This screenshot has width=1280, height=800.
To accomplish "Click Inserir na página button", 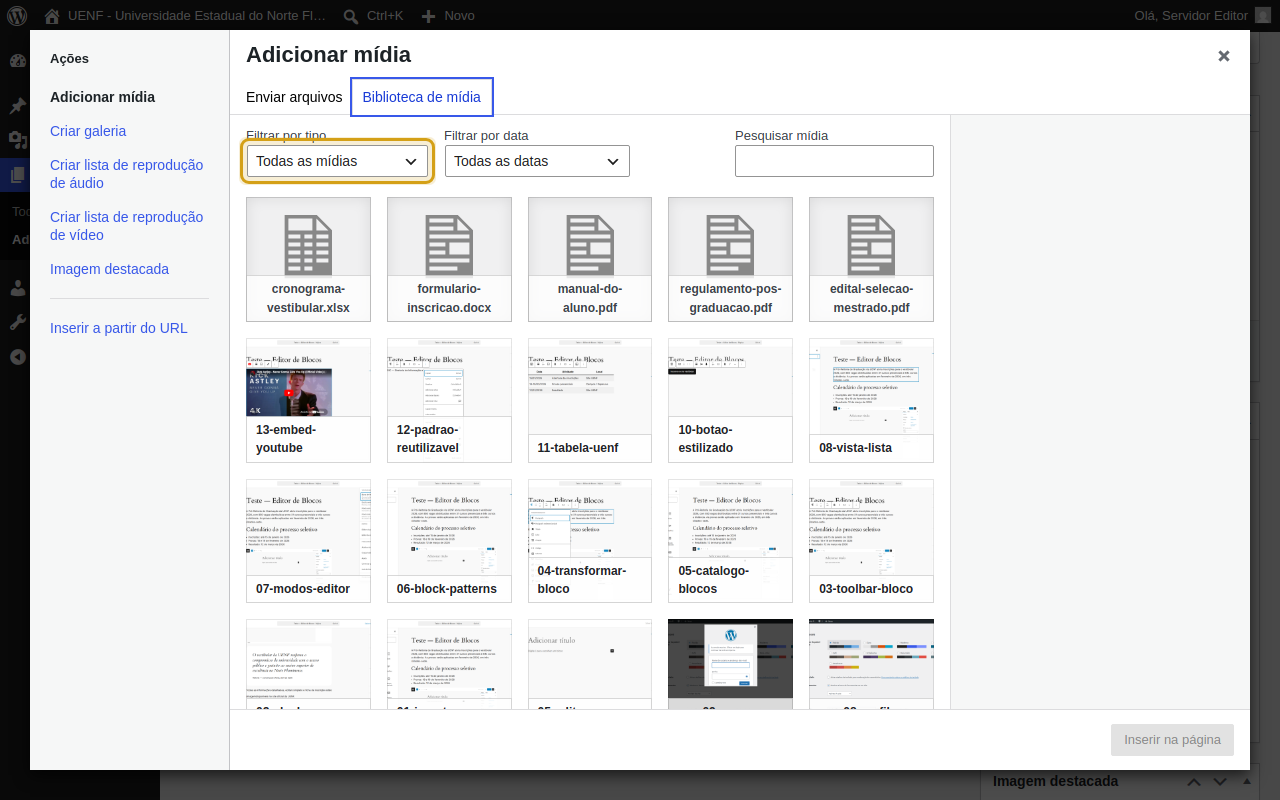I will click(x=1172, y=740).
